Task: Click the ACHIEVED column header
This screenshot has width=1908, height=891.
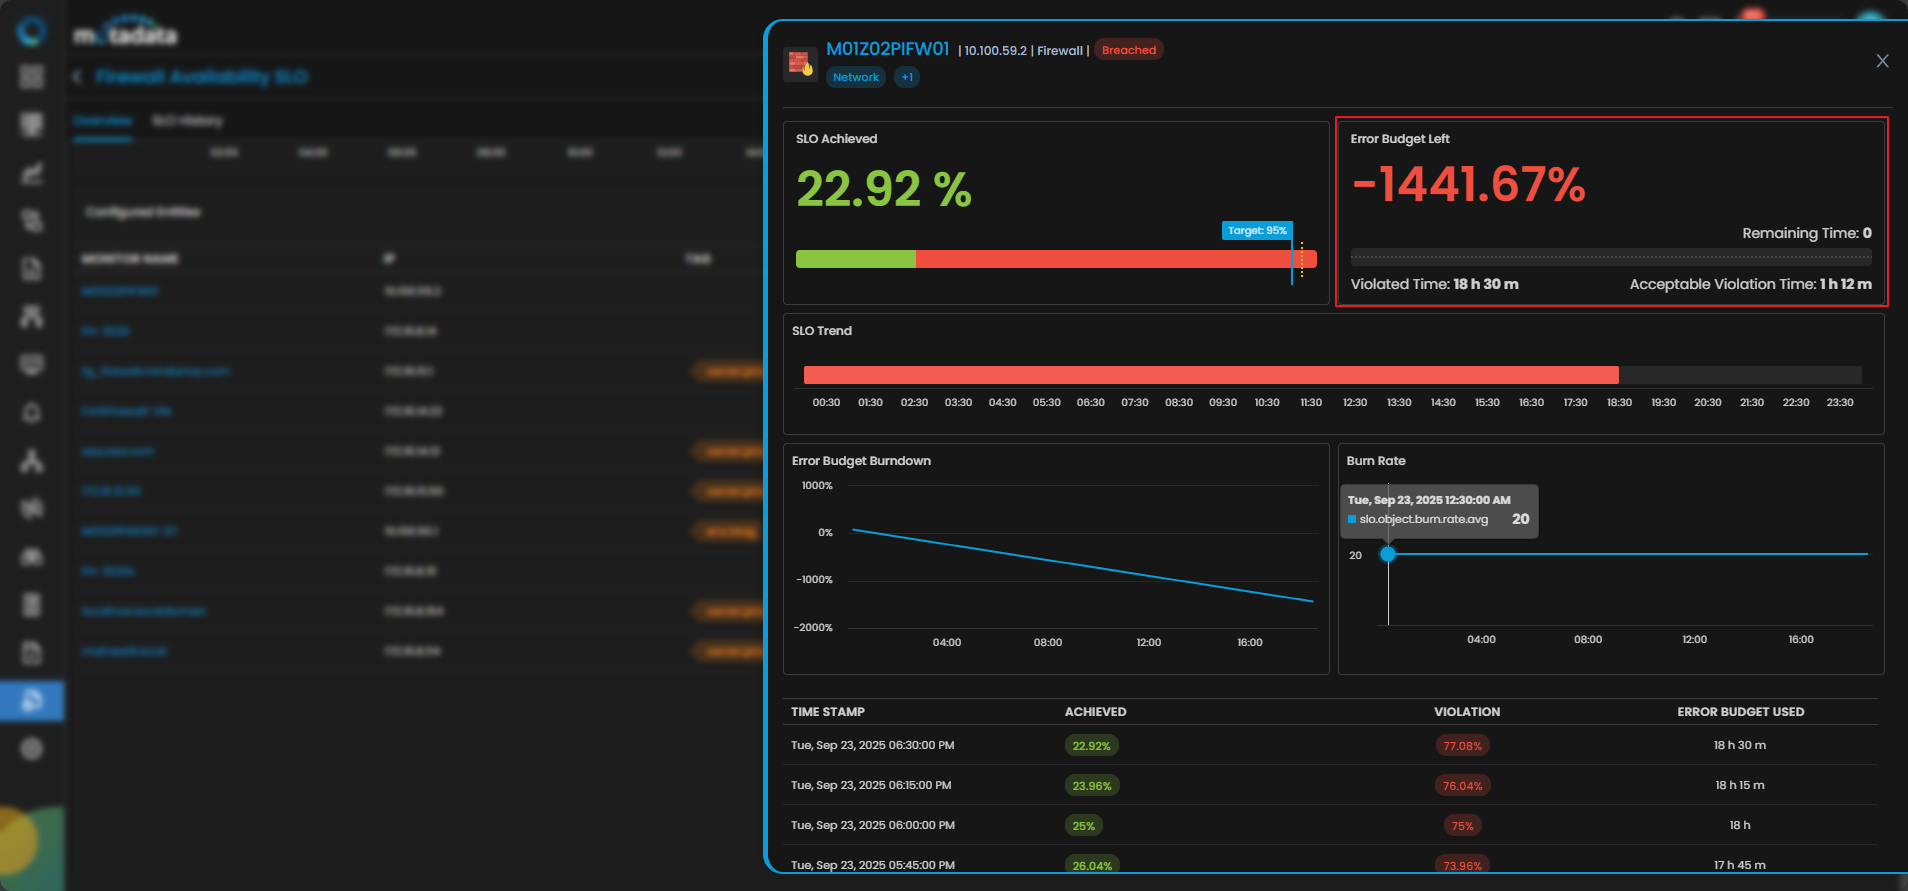Action: (x=1095, y=712)
